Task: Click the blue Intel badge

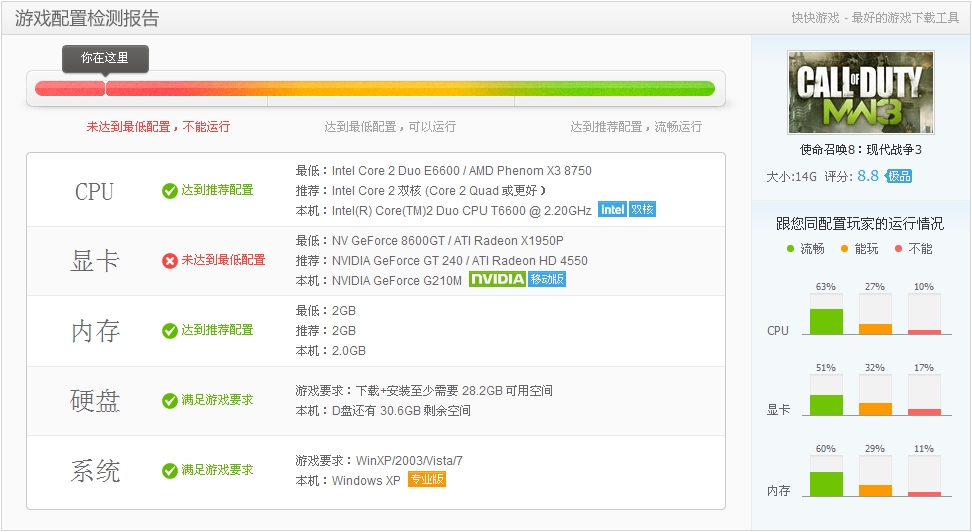Action: [x=612, y=210]
